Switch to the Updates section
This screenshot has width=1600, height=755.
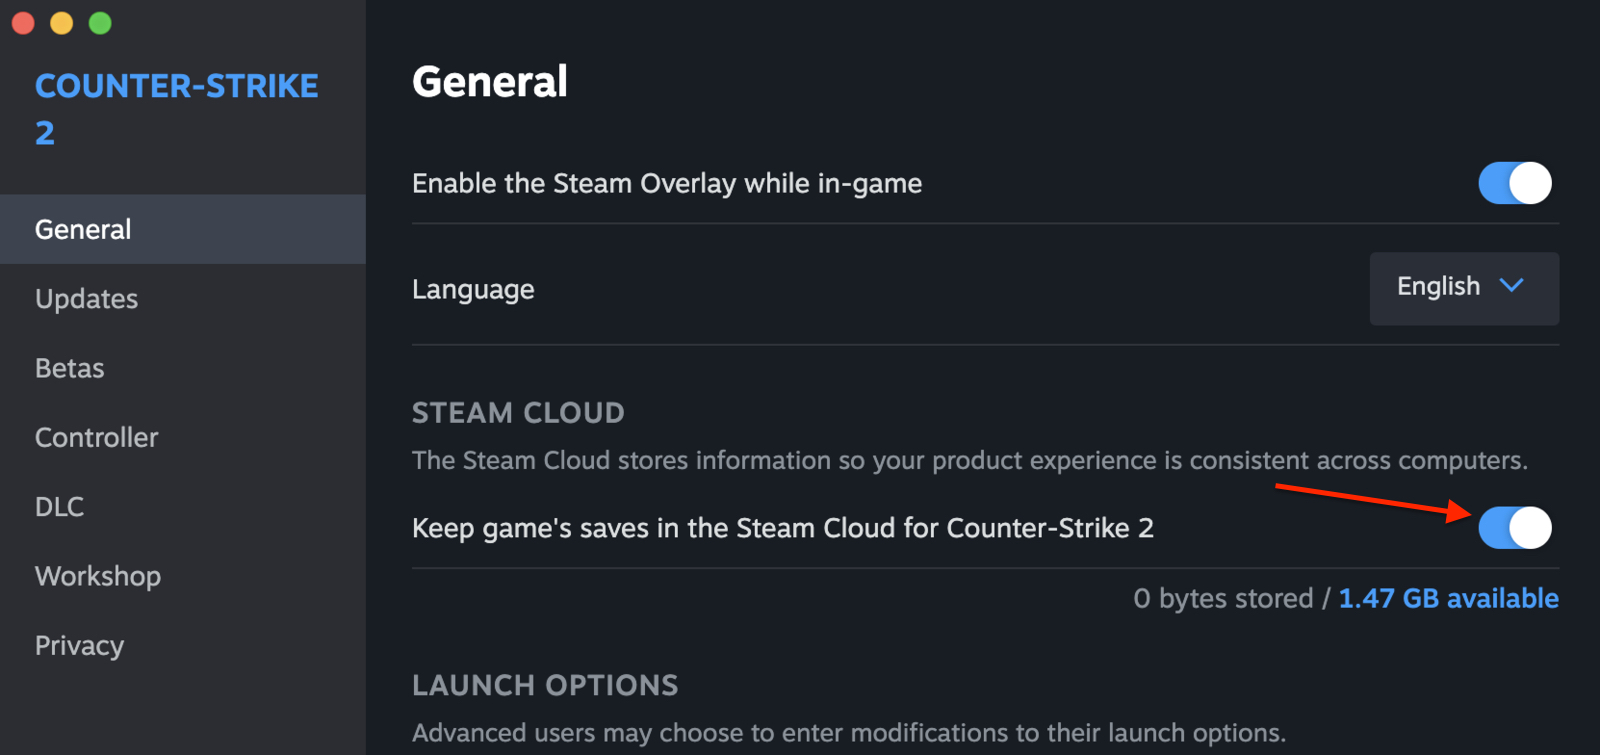(86, 298)
